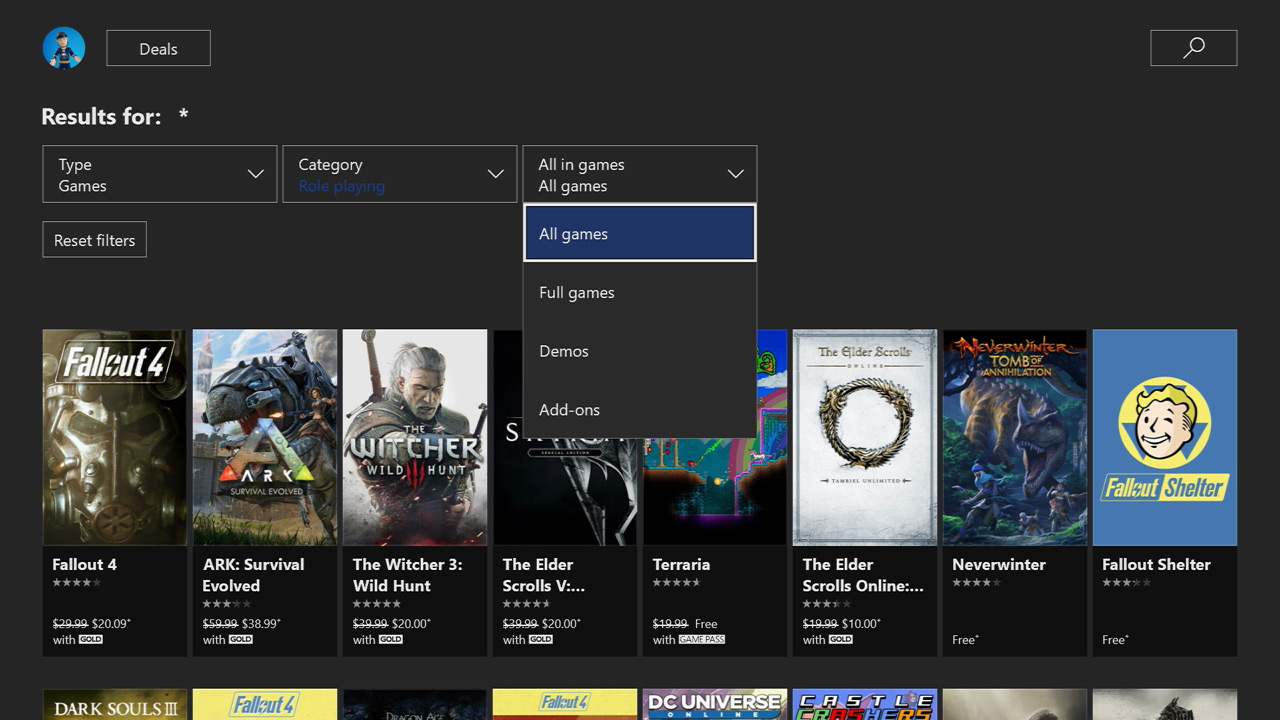The width and height of the screenshot is (1280, 720).
Task: Collapse the All in games dropdown
Action: click(x=640, y=174)
